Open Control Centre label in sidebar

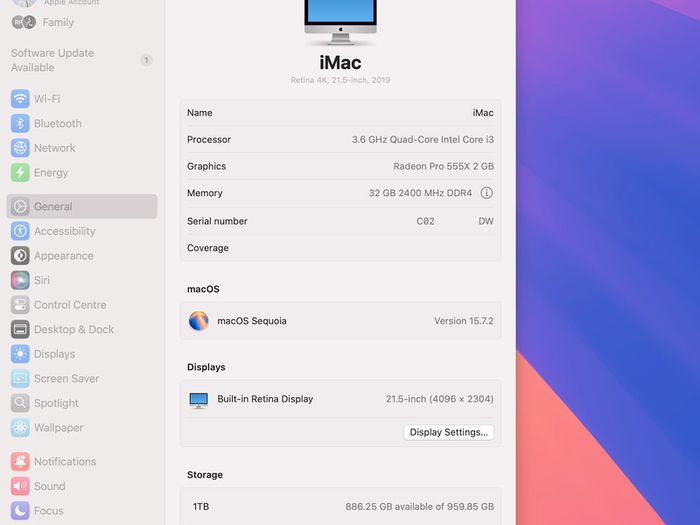70,304
